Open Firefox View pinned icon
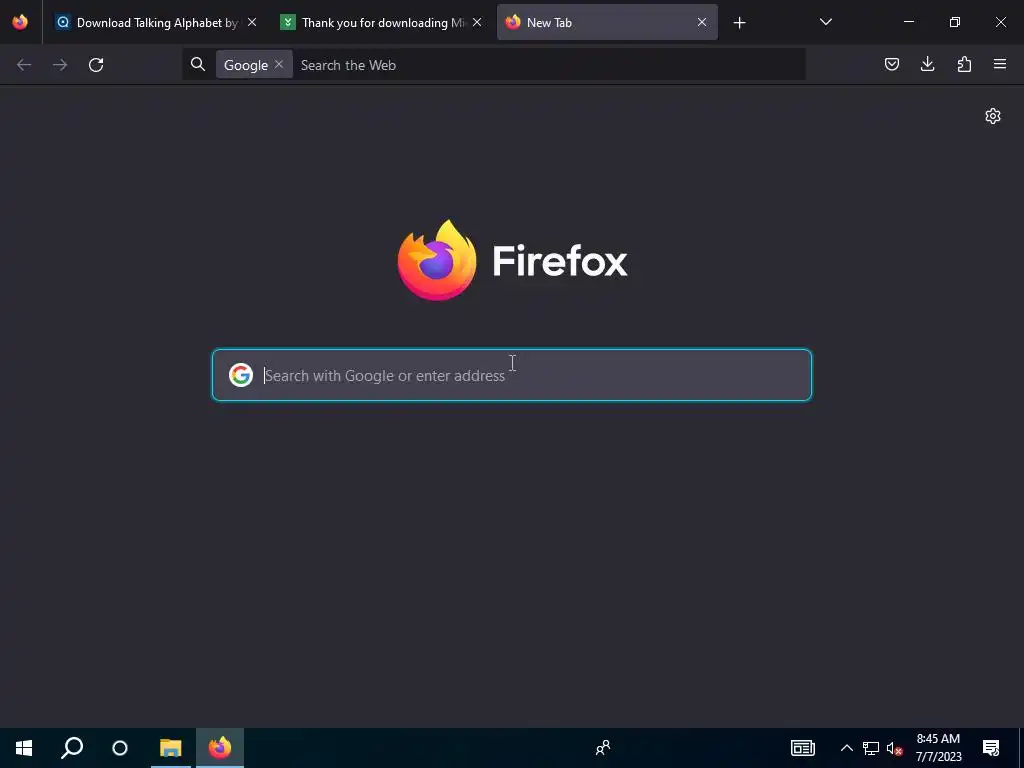This screenshot has width=1024, height=768. point(20,22)
